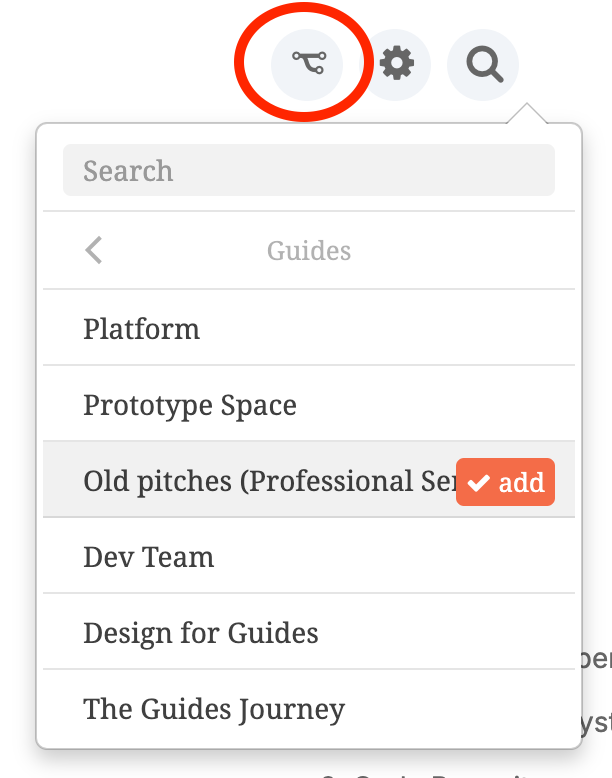The width and height of the screenshot is (612, 778).
Task: Click the checkmark on the add button
Action: click(479, 482)
